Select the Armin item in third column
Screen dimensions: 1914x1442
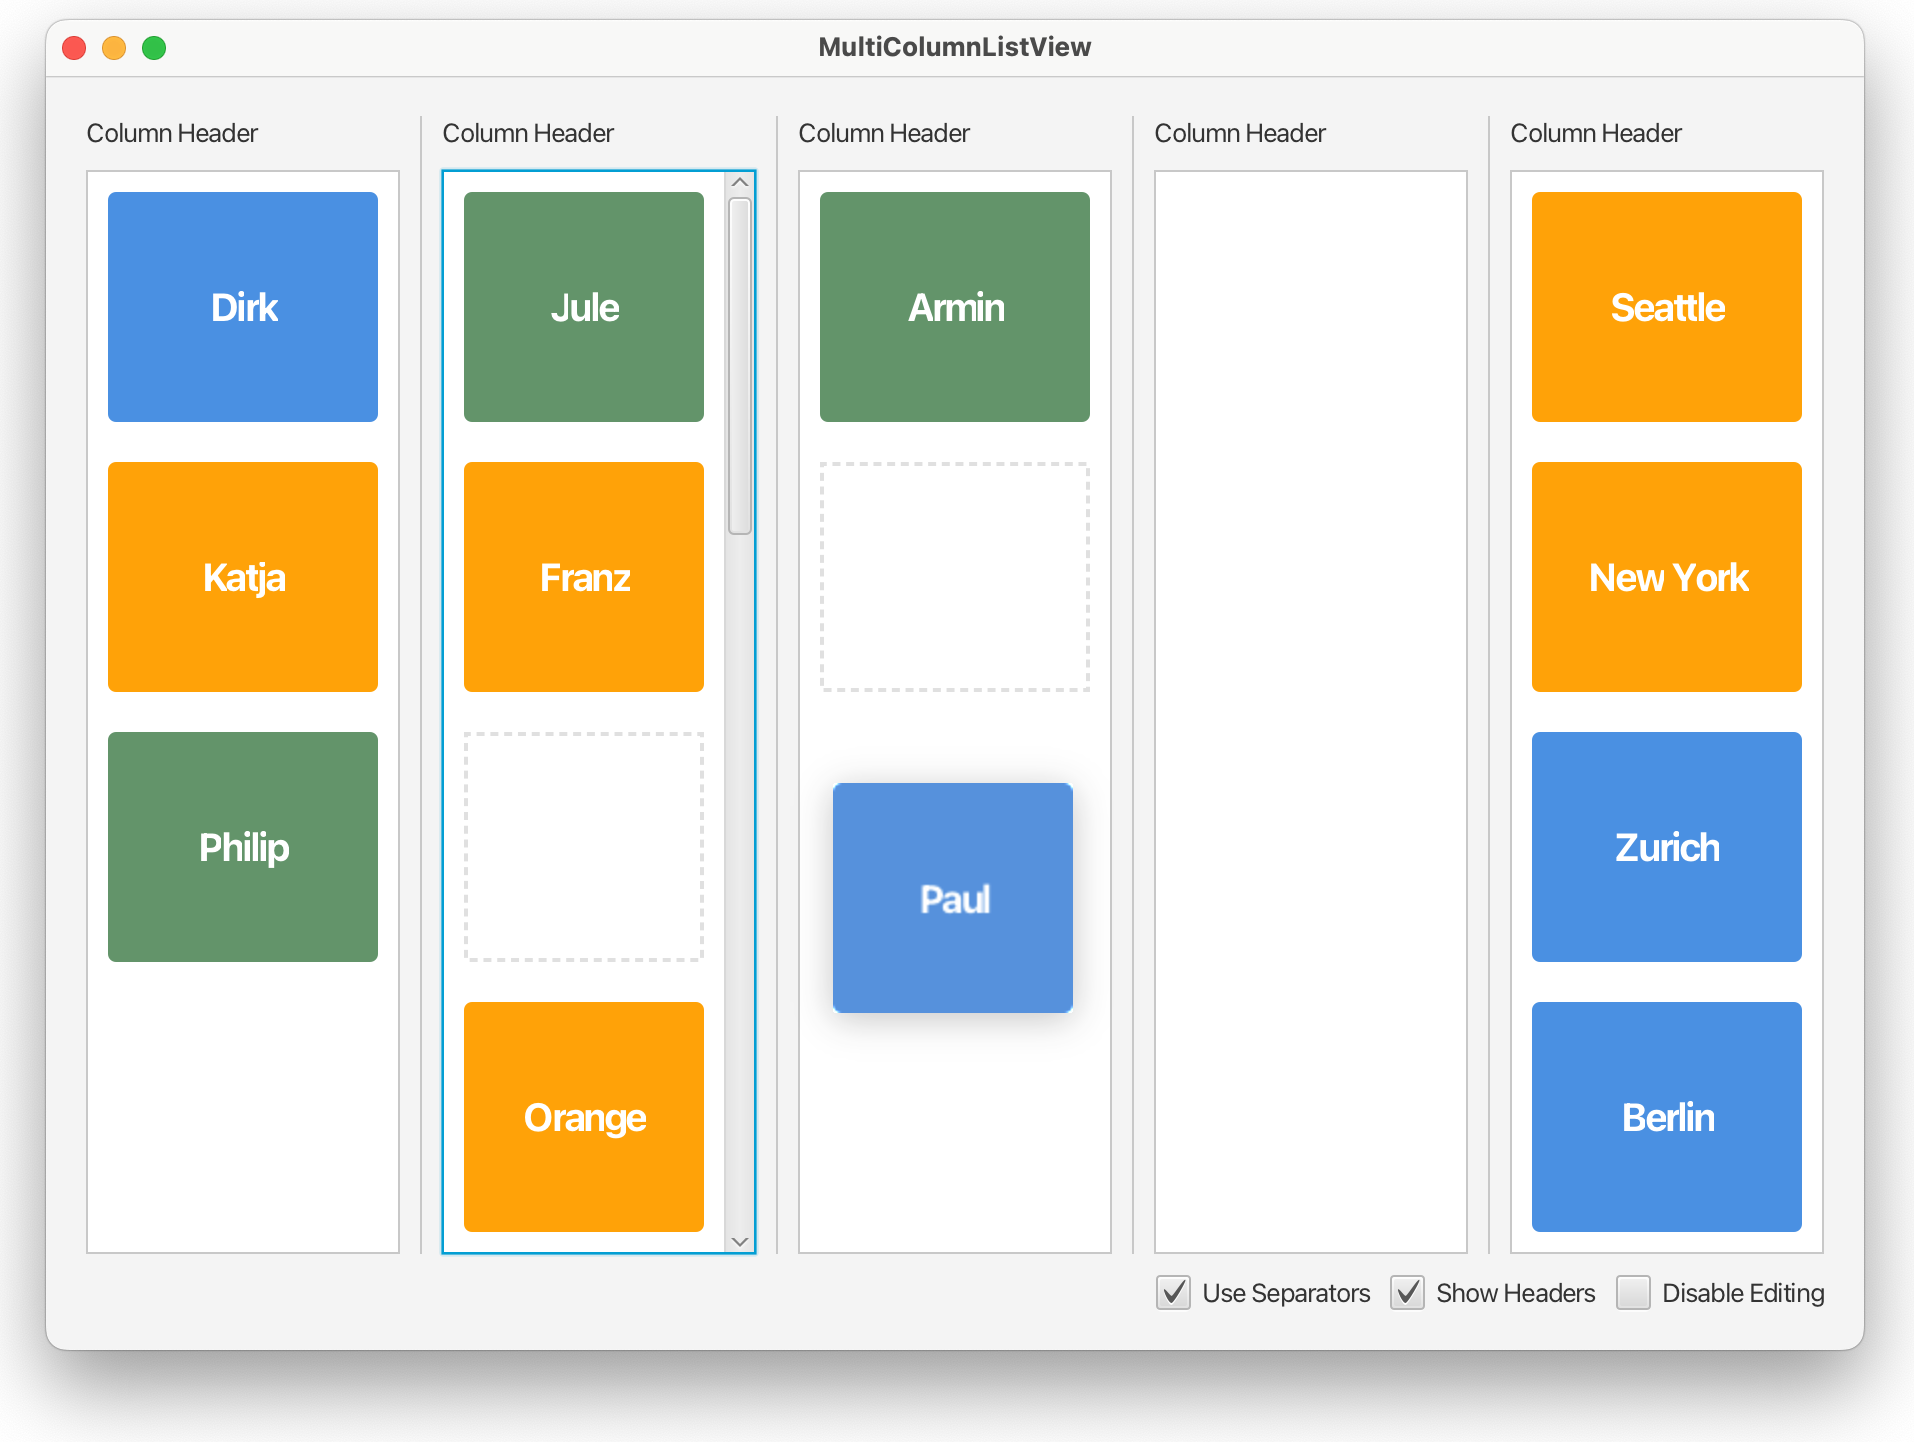click(x=954, y=307)
